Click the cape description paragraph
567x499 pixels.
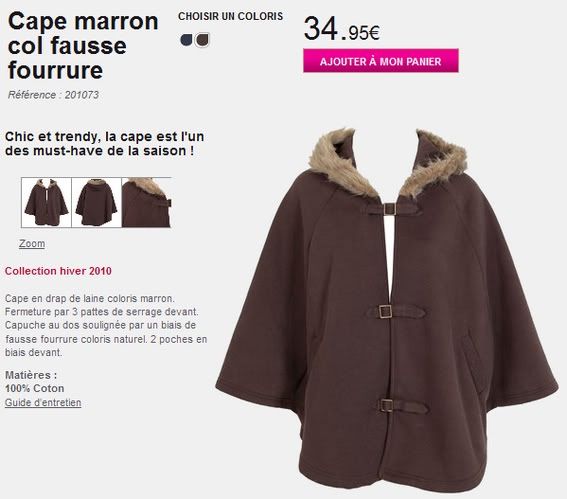click(106, 325)
